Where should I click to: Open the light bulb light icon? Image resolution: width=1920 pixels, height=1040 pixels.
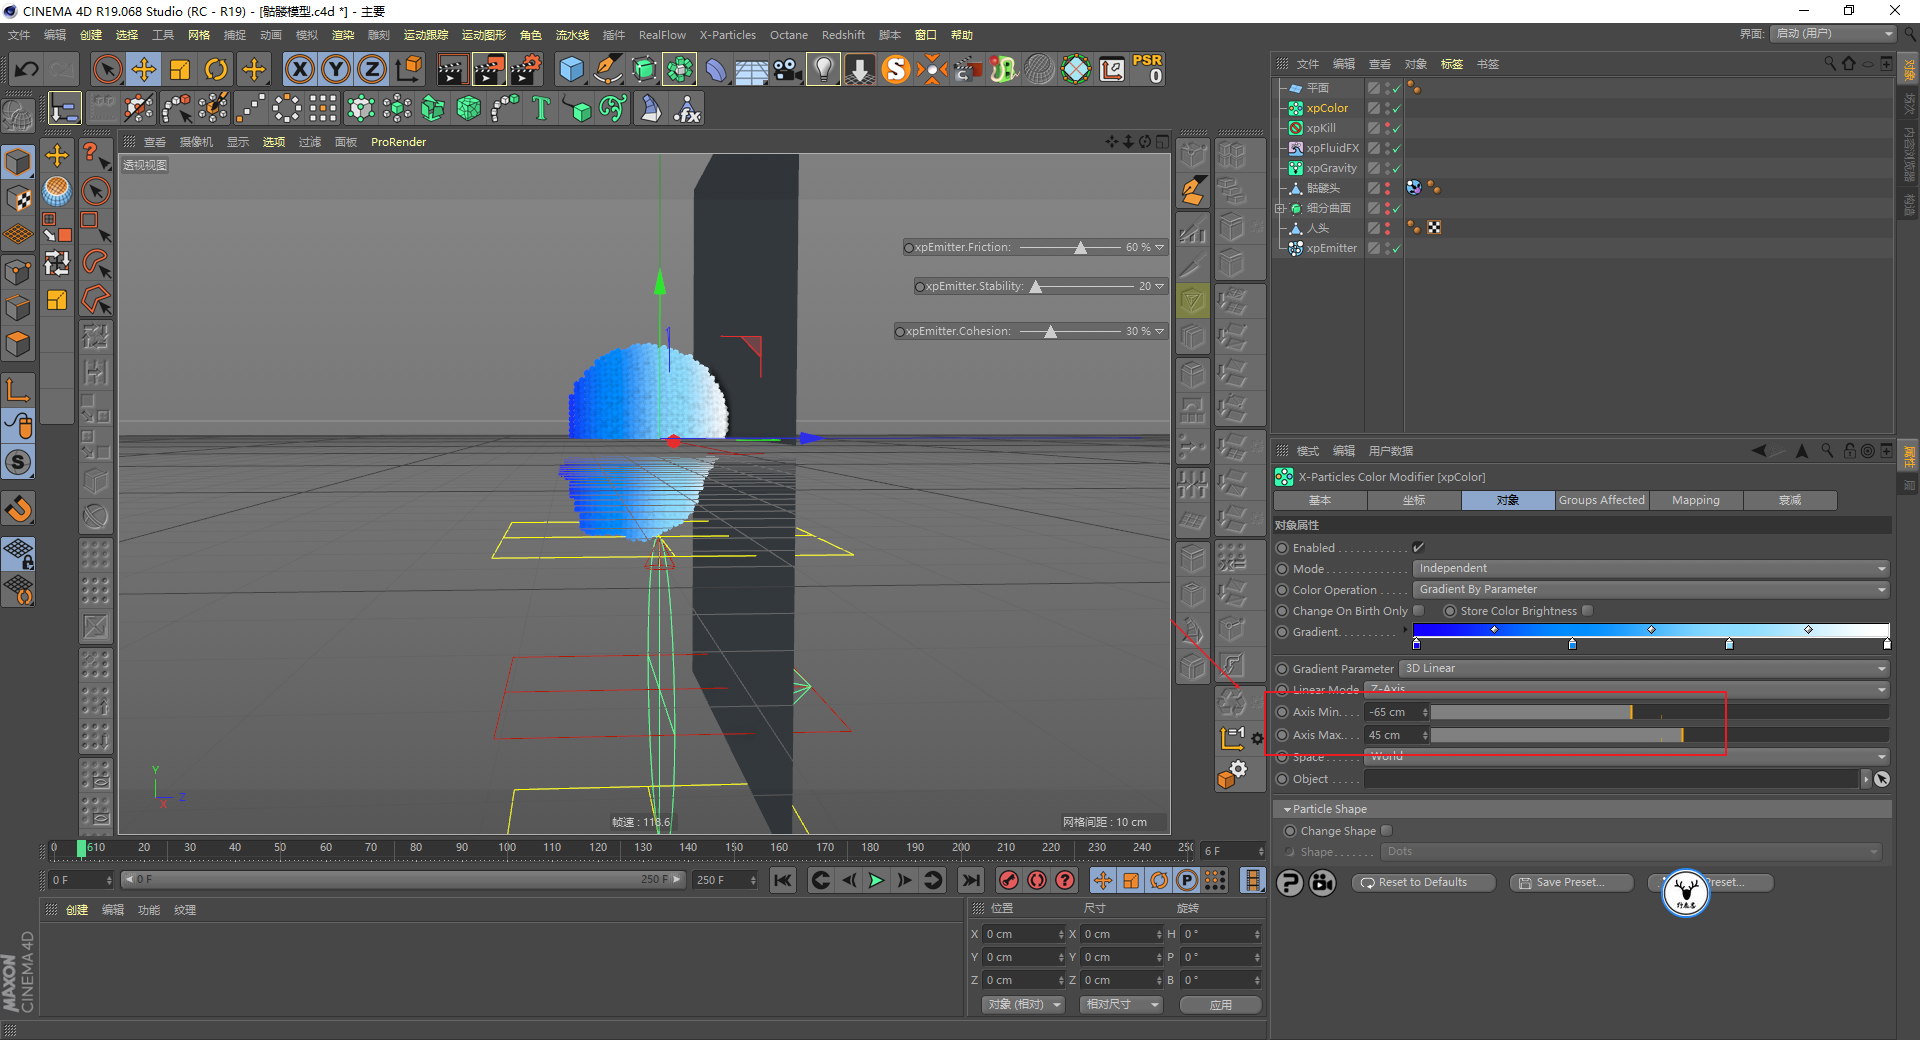(x=823, y=69)
